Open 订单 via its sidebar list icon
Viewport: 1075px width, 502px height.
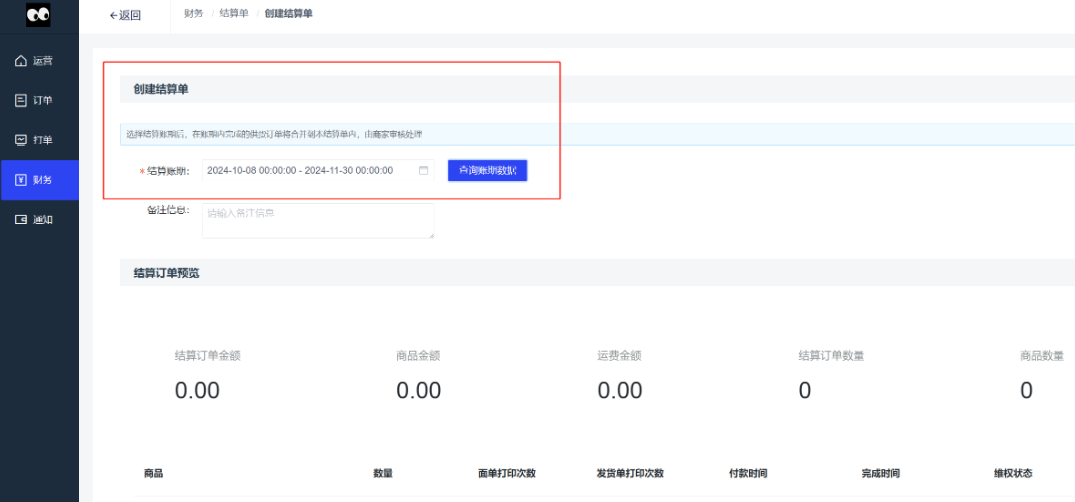pos(20,100)
